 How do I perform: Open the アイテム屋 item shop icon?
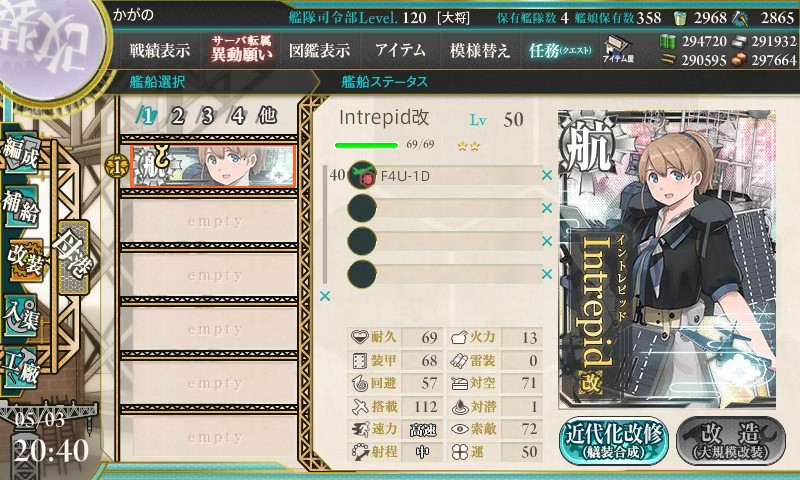[x=618, y=49]
